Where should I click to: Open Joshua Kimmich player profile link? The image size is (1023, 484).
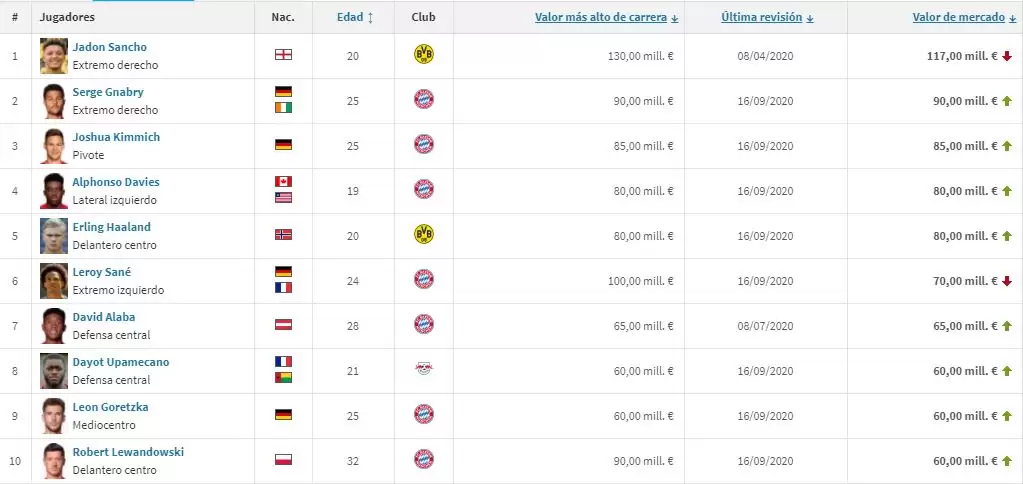click(x=116, y=137)
